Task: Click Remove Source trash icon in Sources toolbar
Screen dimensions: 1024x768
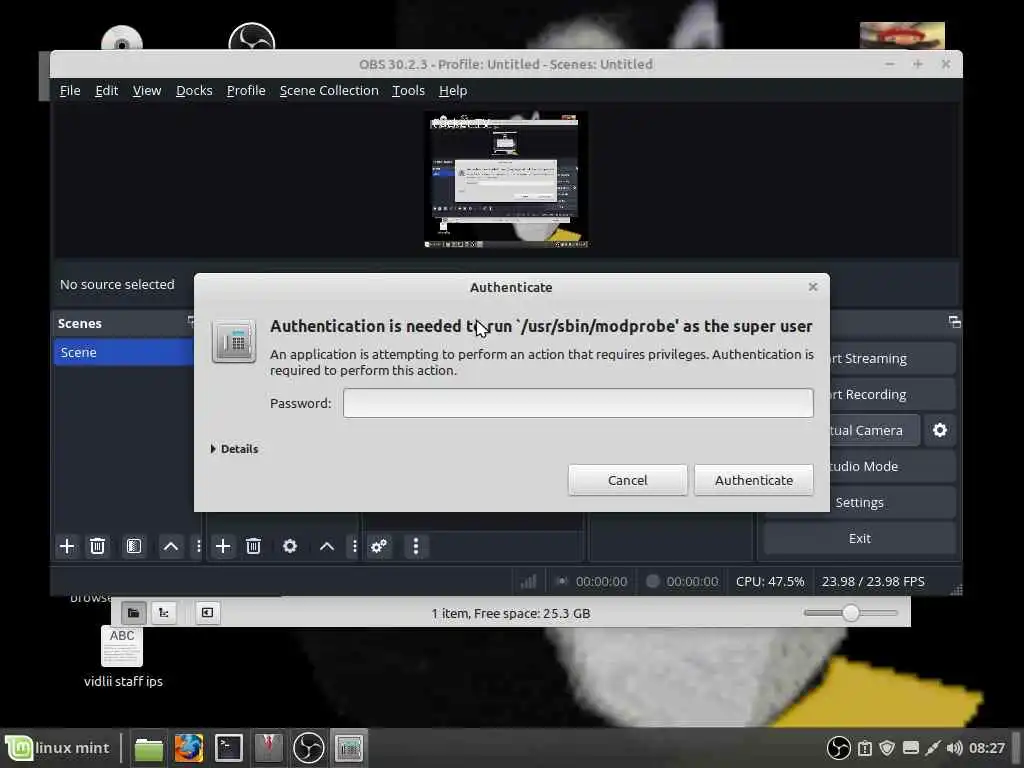Action: click(x=253, y=546)
